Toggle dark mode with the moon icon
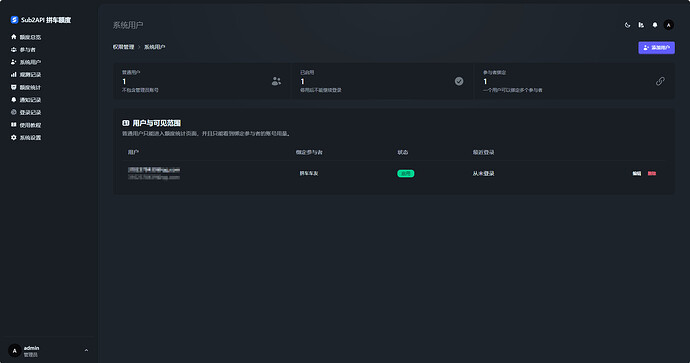Viewport: 690px width, 363px height. coord(628,25)
